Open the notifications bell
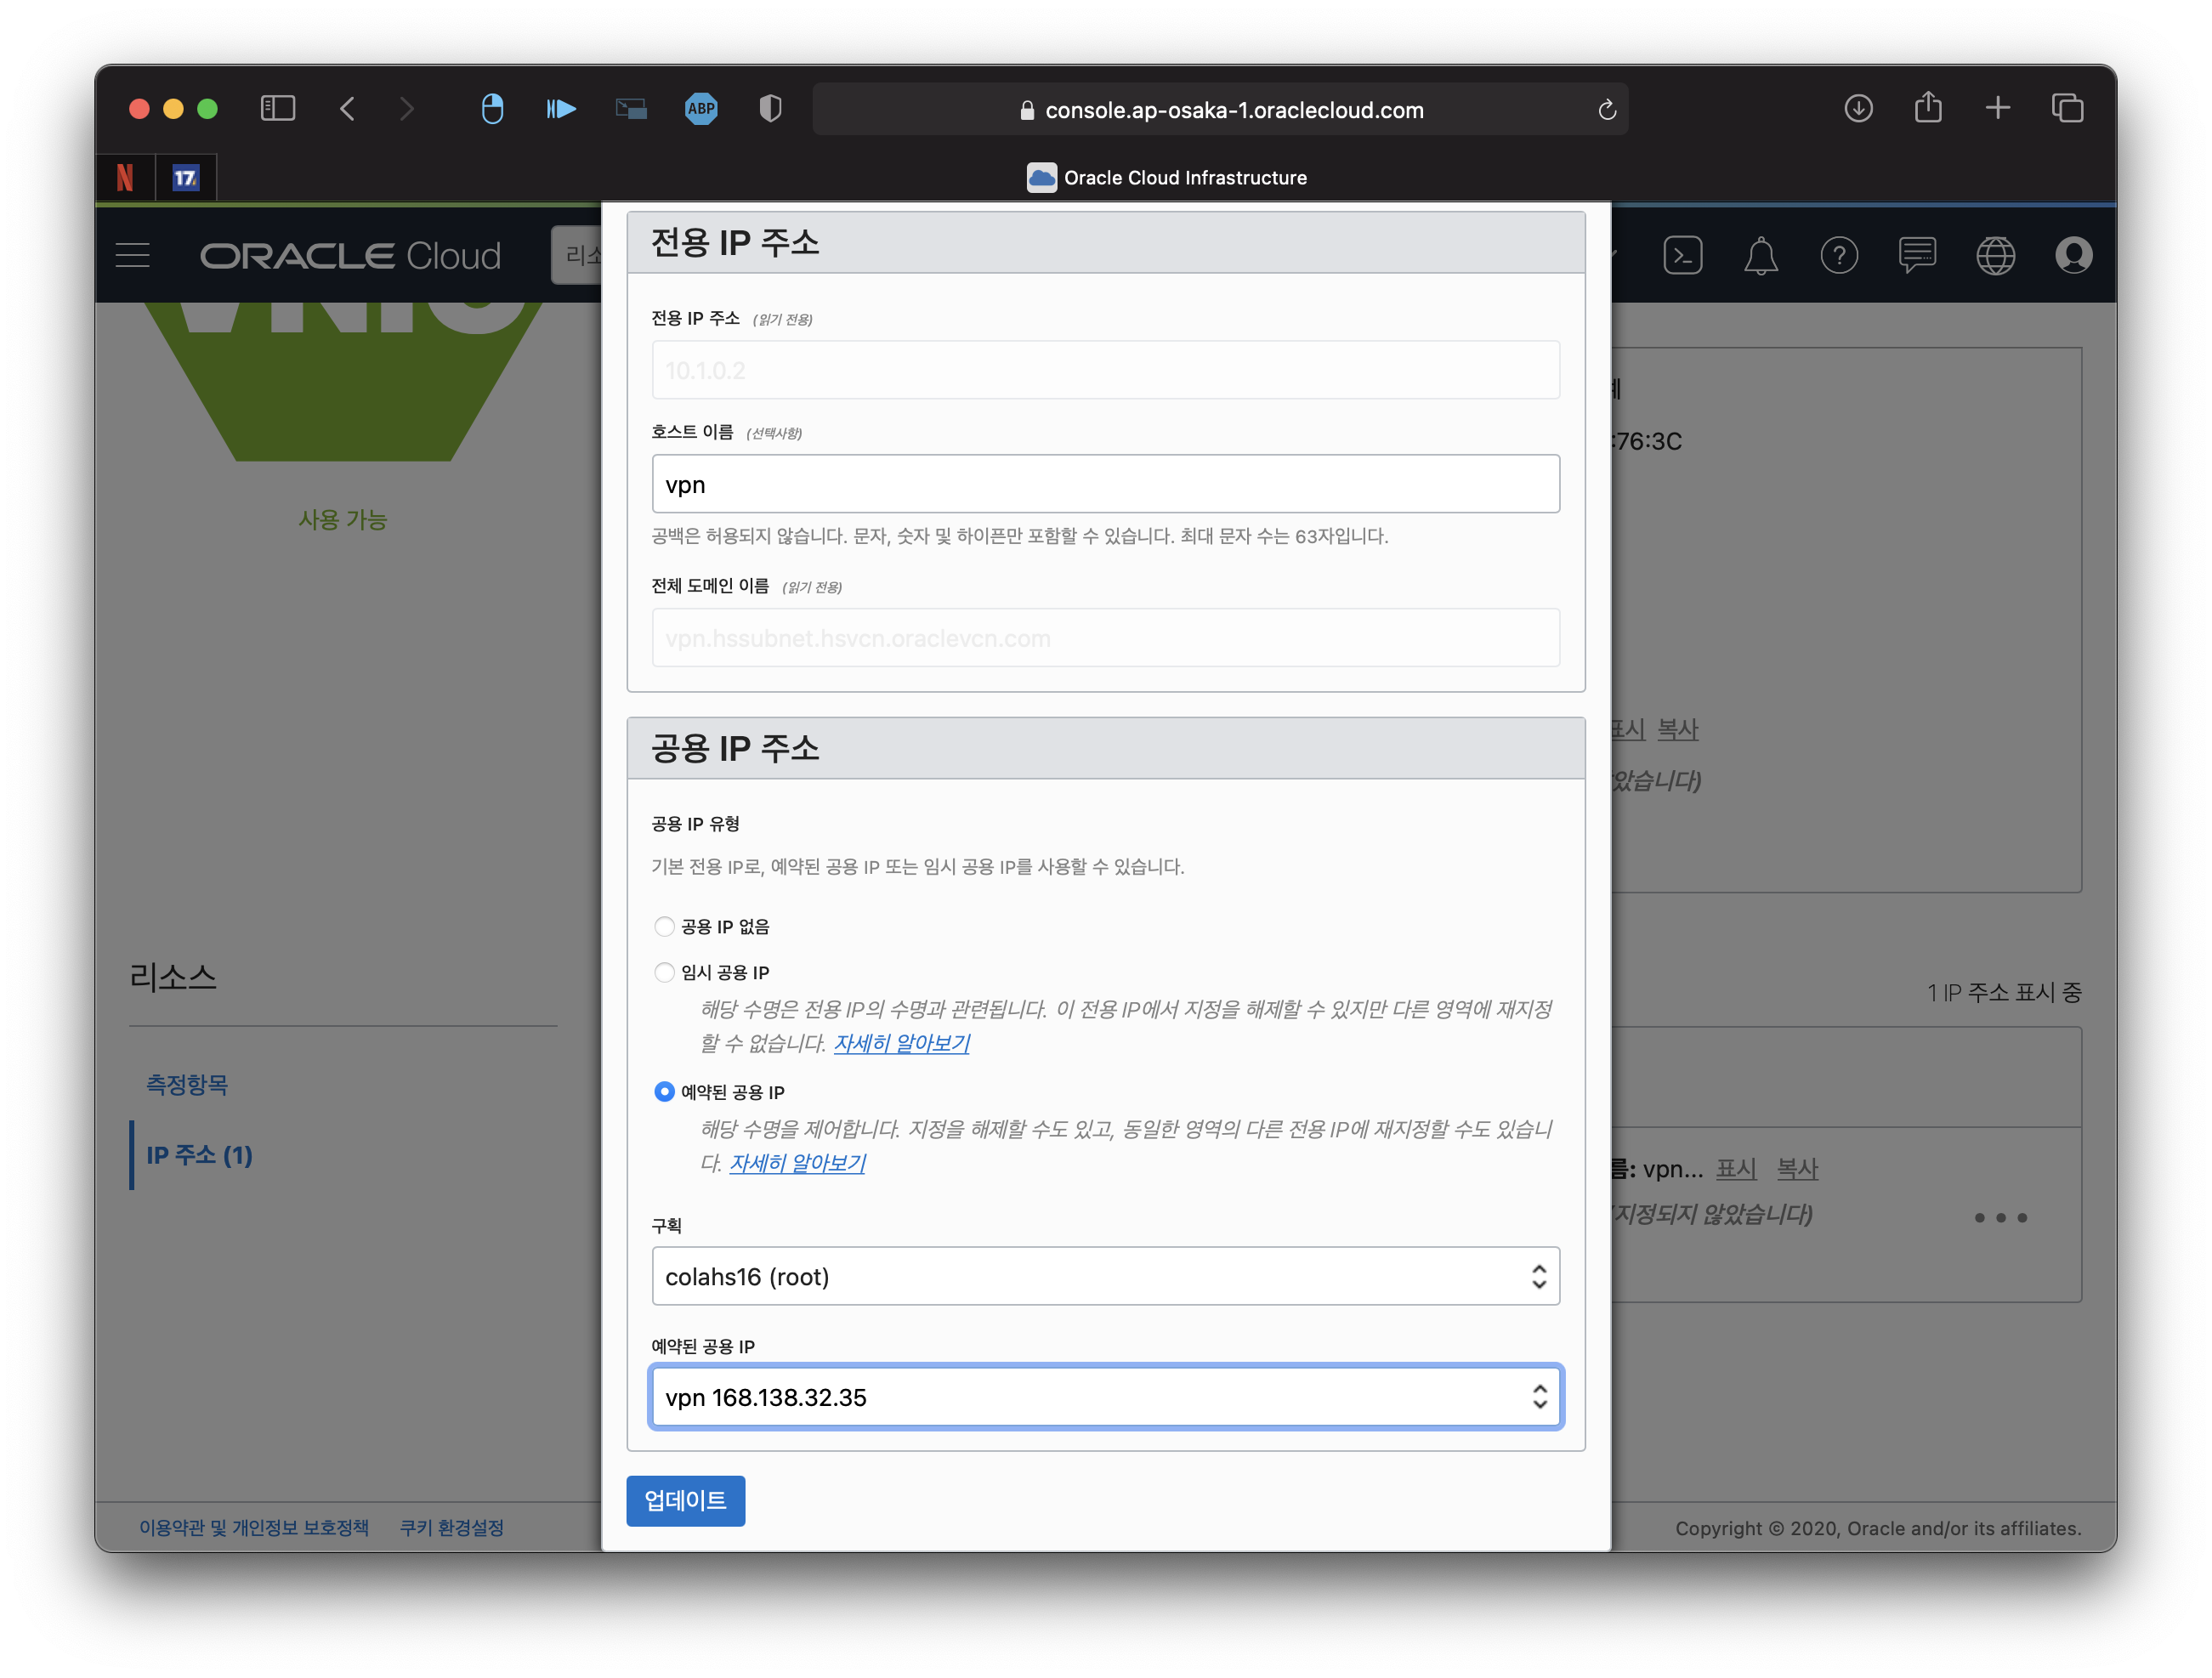 click(1760, 255)
